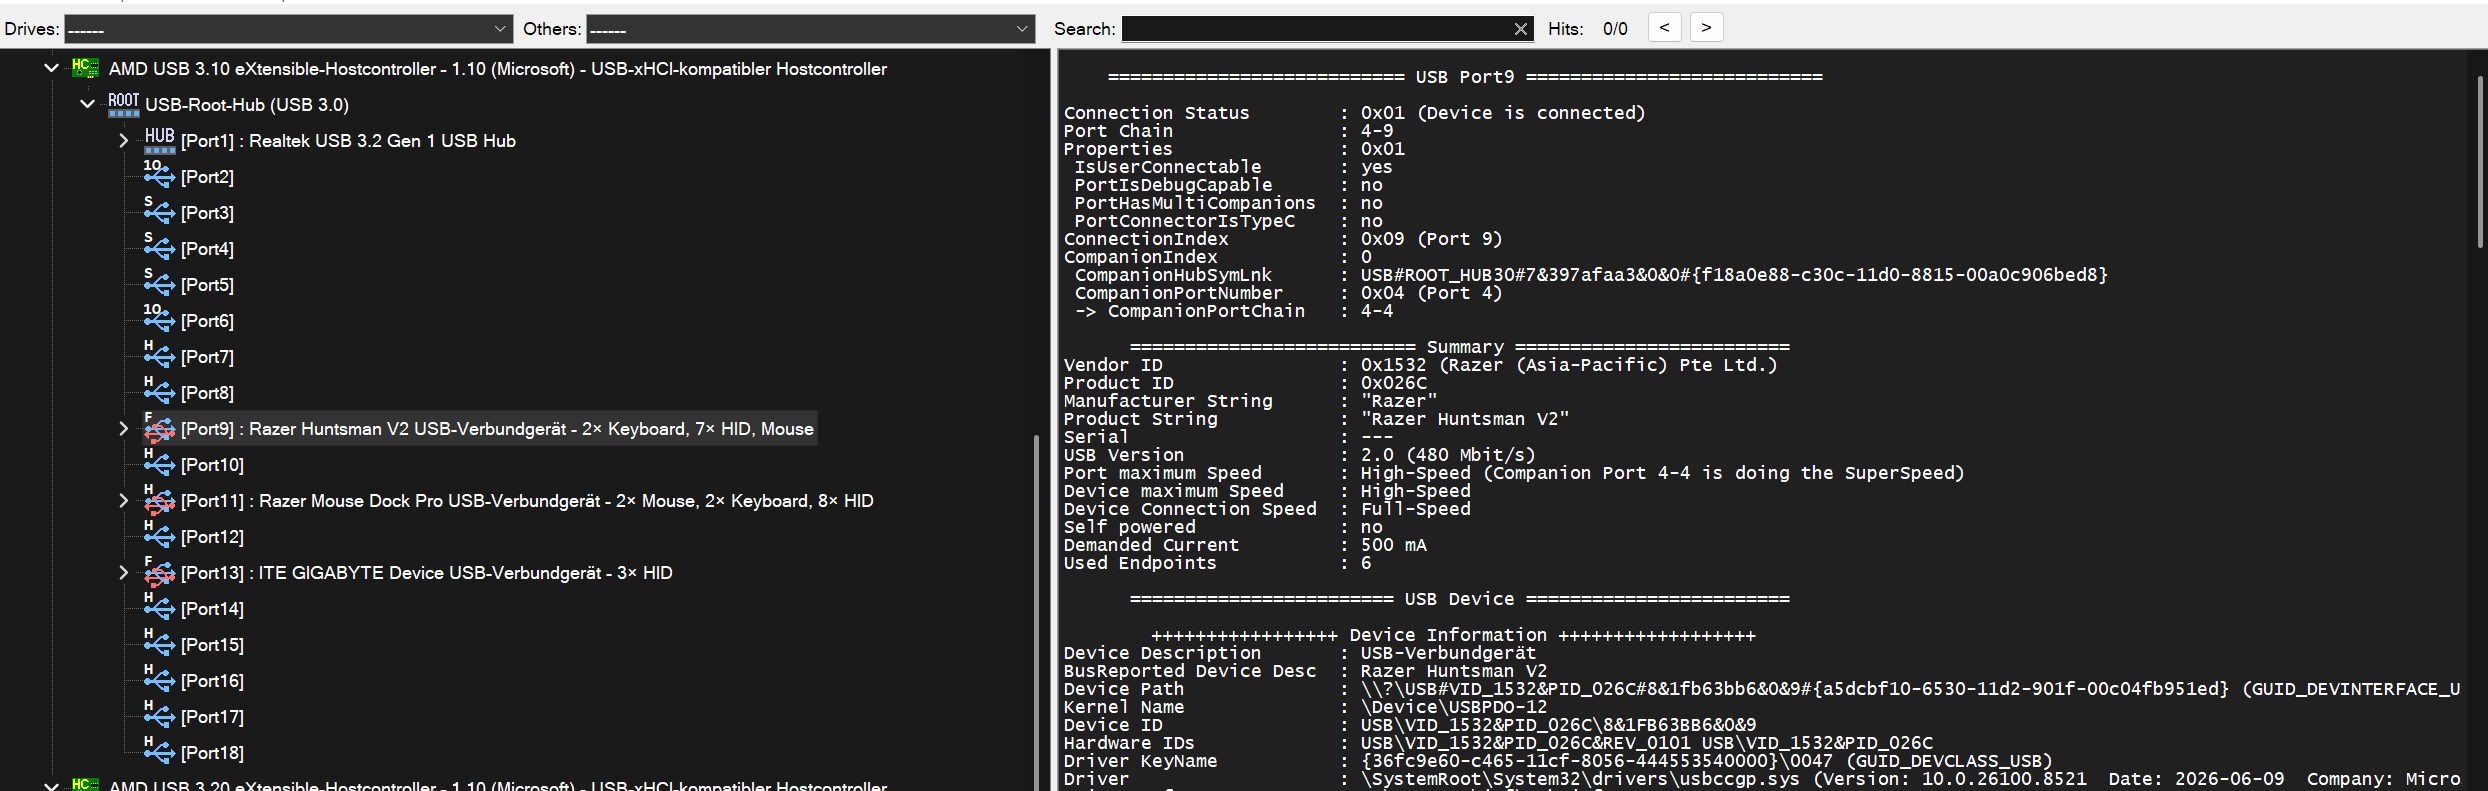The height and width of the screenshot is (791, 2488).
Task: Click the device tree vertical scrollbar
Action: 1036,610
